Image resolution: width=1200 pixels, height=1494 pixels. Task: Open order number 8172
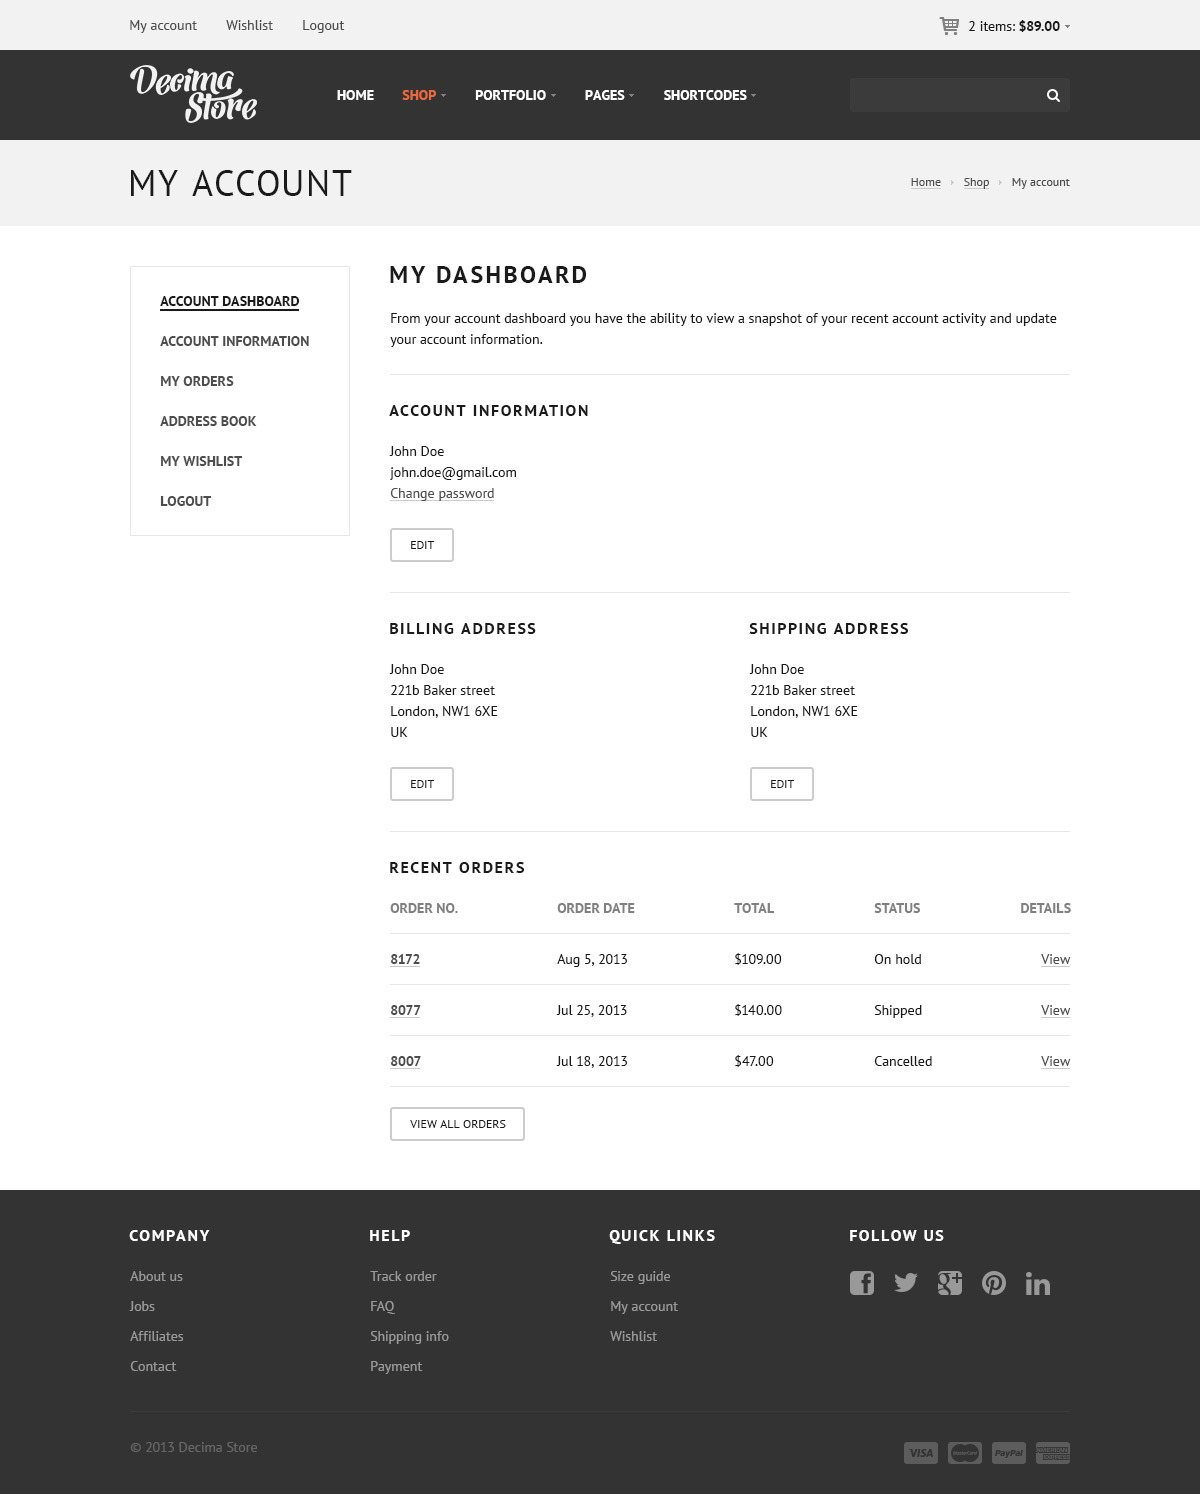click(x=405, y=959)
